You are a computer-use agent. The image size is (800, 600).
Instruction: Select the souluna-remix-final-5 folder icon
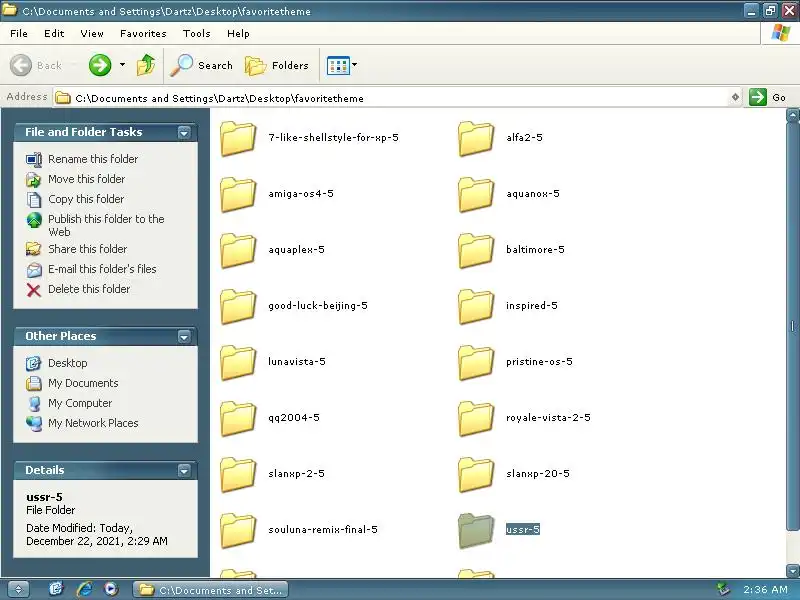238,531
